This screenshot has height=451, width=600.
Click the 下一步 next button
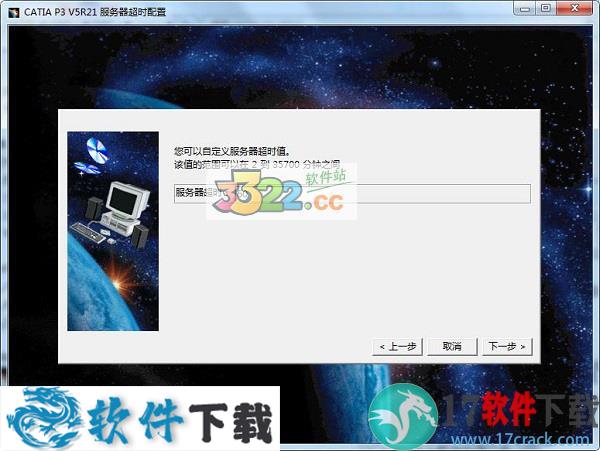pos(507,347)
